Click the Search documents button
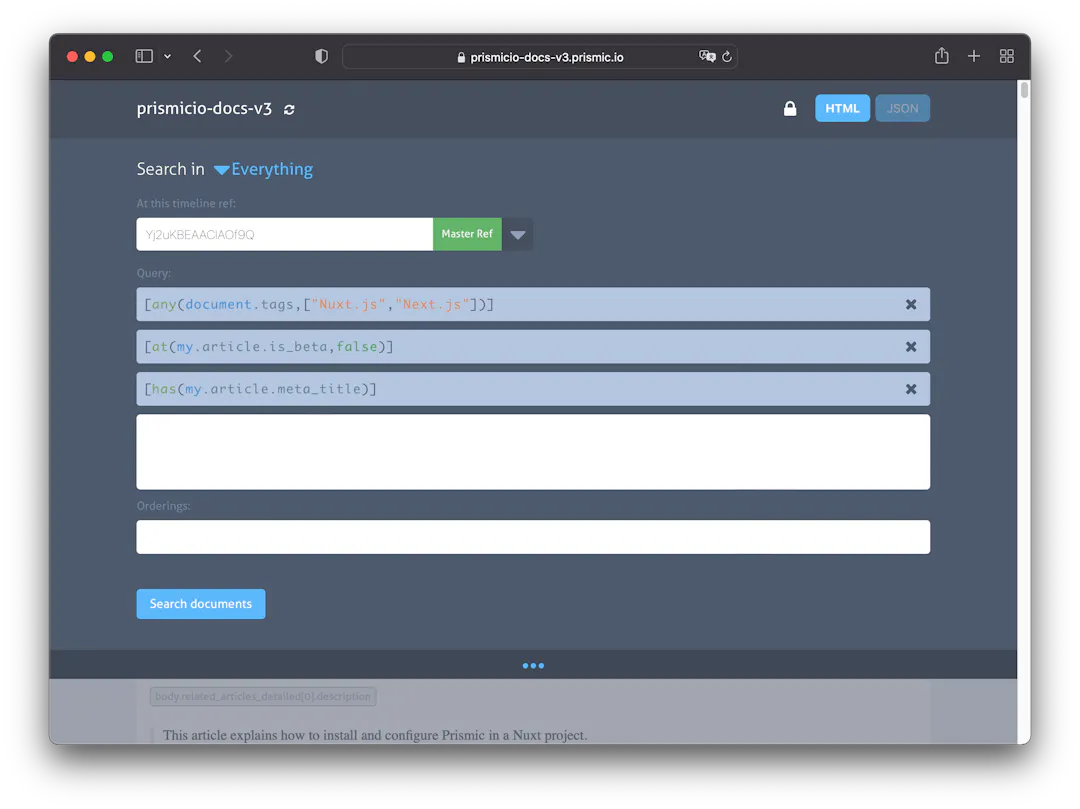 point(200,603)
